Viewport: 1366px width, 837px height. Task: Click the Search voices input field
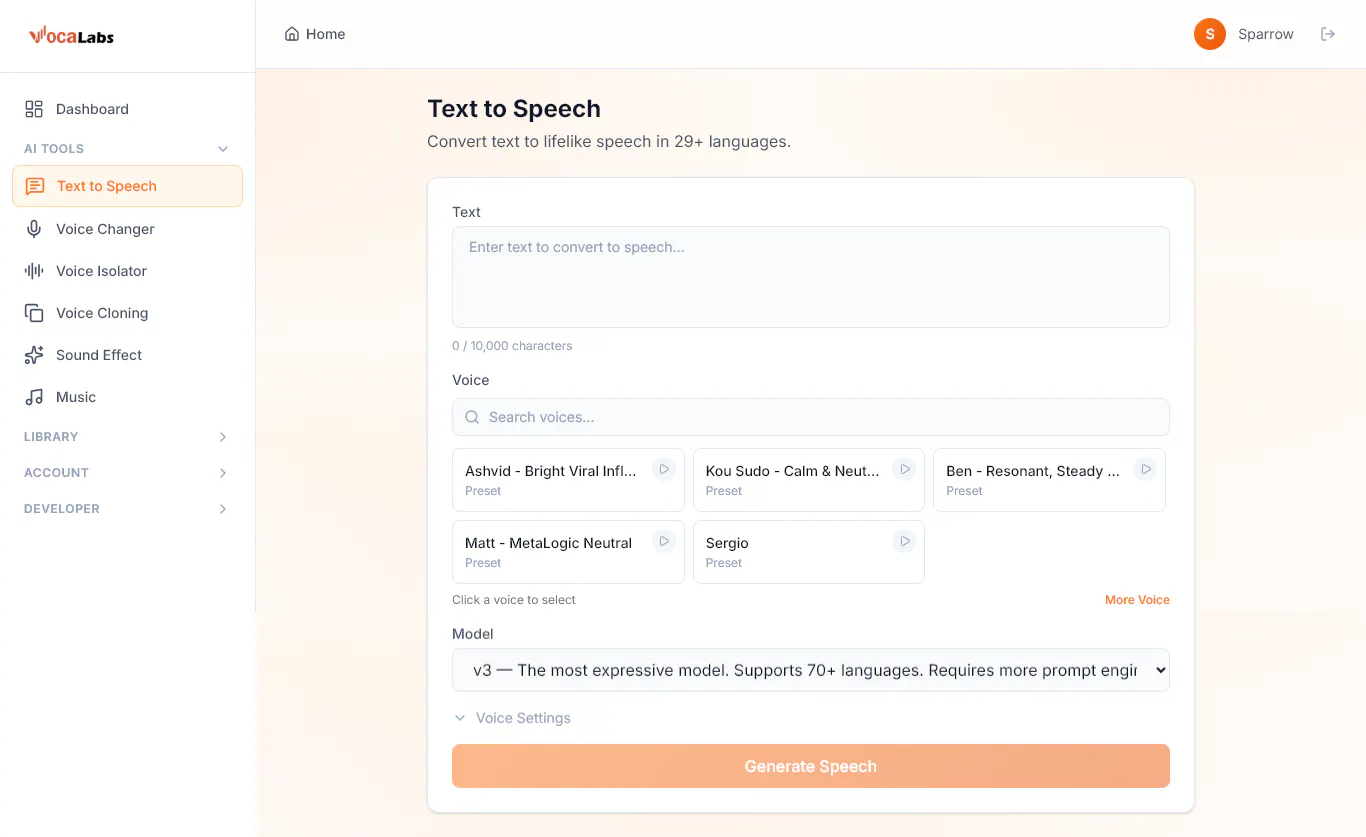[x=810, y=417]
